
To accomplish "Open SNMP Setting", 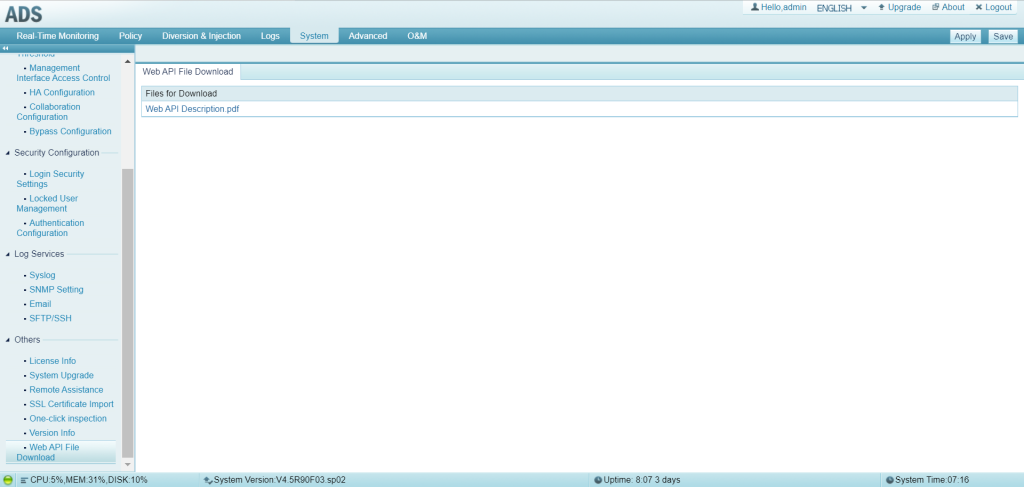I will (x=56, y=290).
